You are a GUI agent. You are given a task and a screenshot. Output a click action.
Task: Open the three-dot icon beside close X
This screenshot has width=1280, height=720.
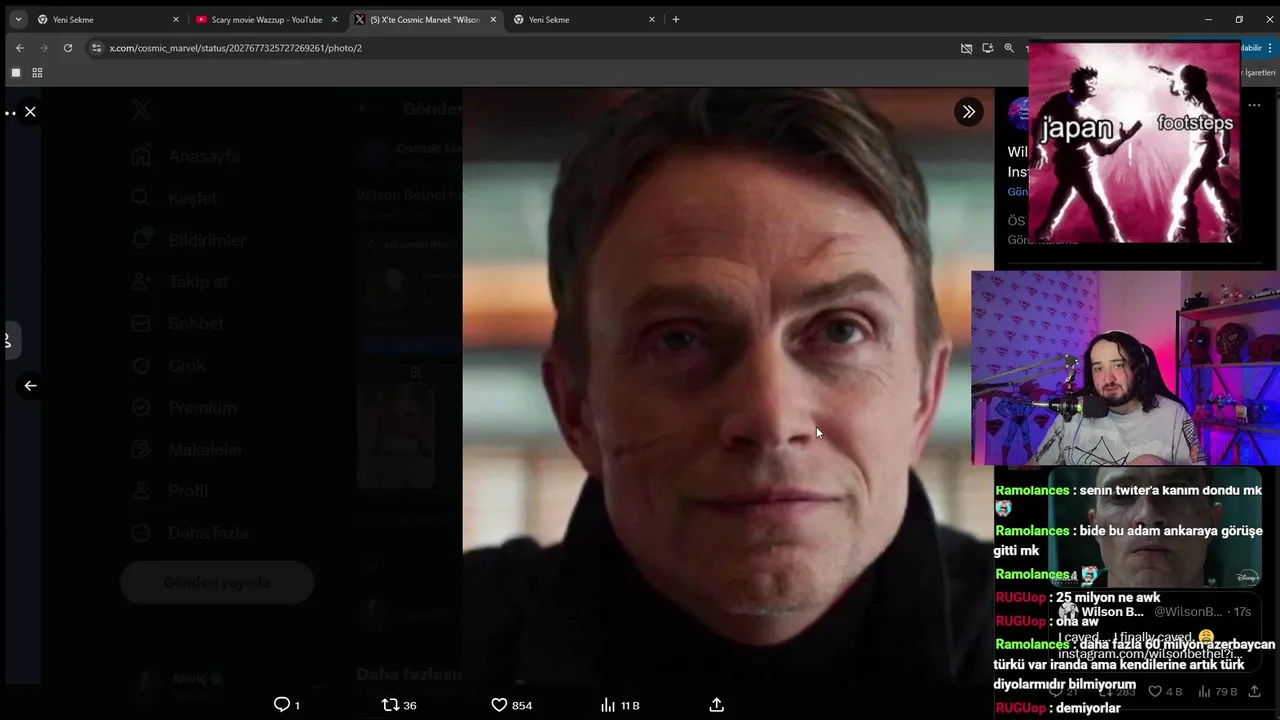[10, 113]
